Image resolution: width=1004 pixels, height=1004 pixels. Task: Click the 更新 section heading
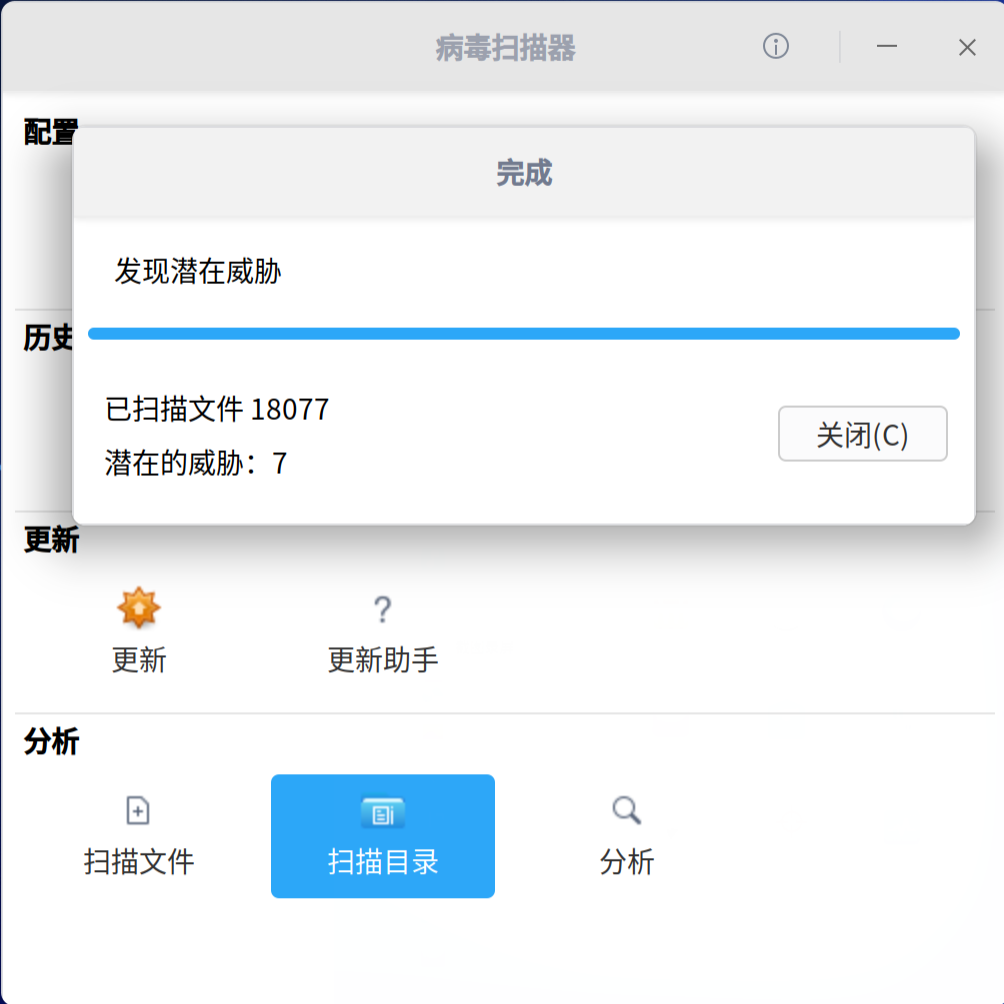tap(51, 540)
